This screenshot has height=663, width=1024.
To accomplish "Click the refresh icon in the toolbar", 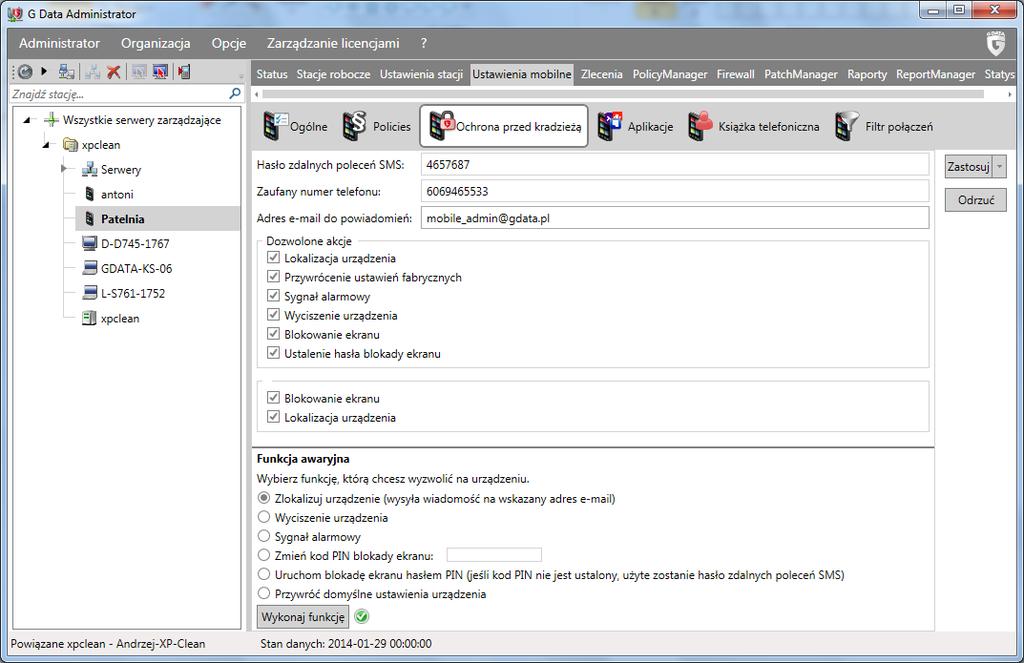I will point(25,72).
